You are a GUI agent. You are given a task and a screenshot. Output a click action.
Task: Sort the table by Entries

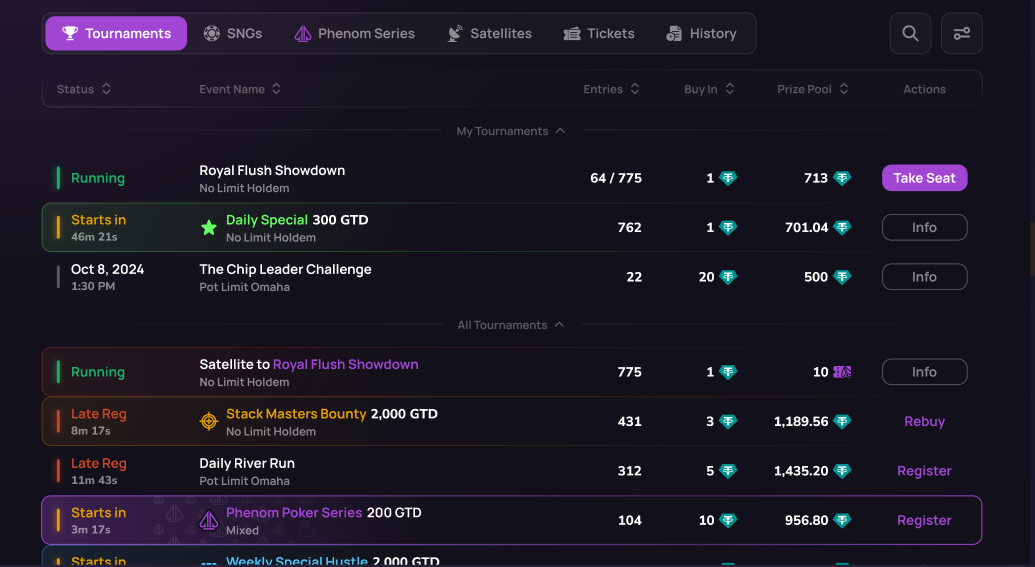pos(611,89)
